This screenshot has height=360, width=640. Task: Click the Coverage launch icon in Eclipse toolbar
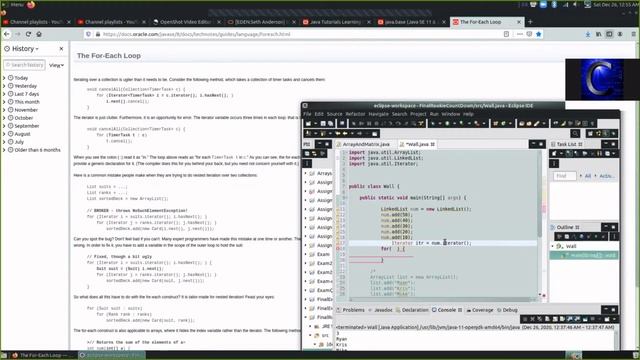[461, 123]
